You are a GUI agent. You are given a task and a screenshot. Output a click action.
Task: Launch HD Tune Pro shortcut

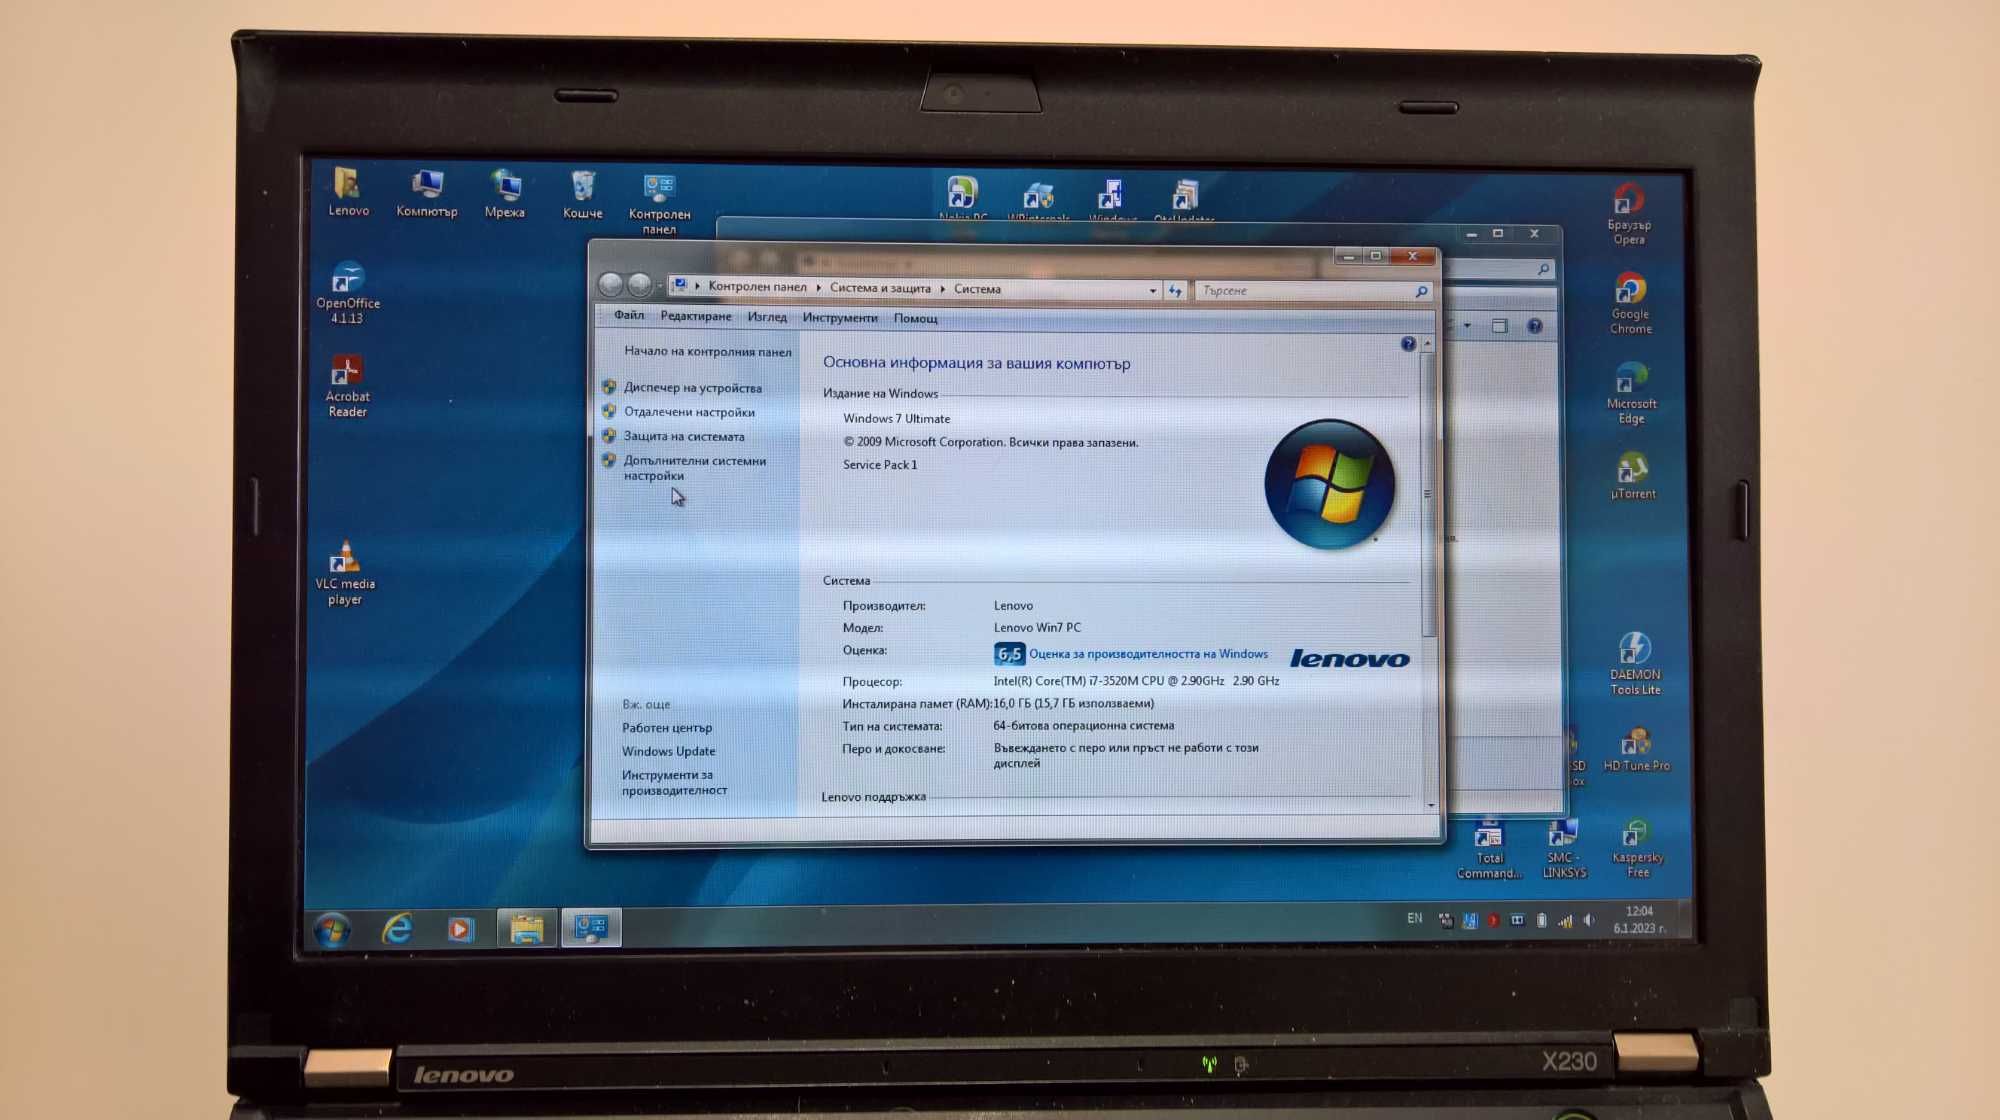1637,748
